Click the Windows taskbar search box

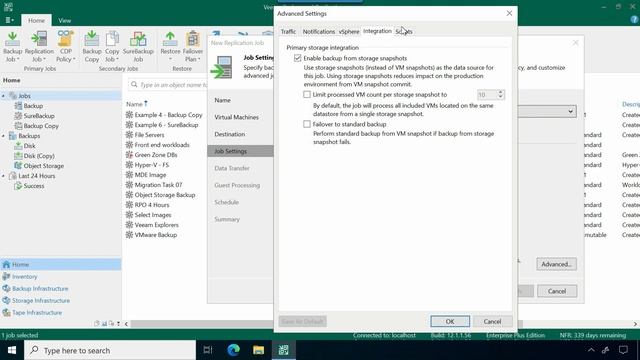click(110, 350)
